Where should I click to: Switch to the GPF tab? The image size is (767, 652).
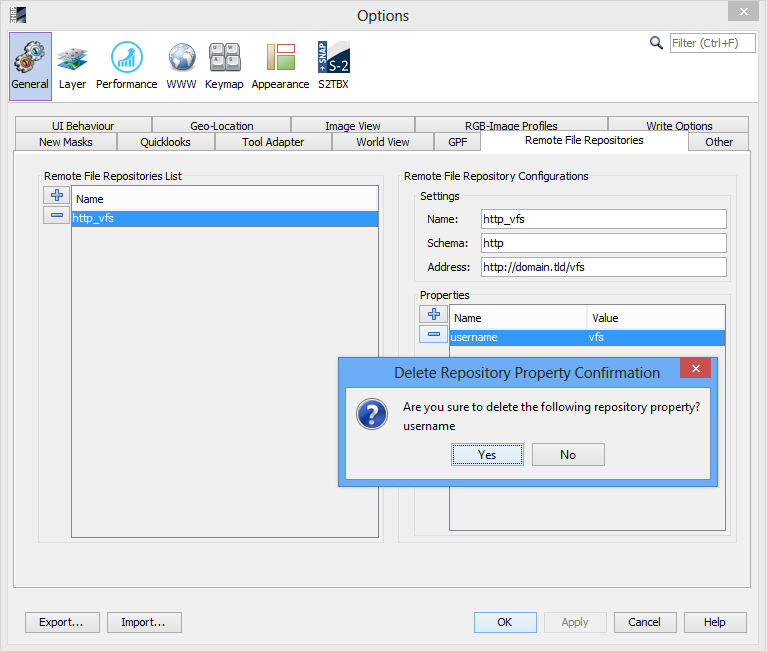(x=457, y=142)
